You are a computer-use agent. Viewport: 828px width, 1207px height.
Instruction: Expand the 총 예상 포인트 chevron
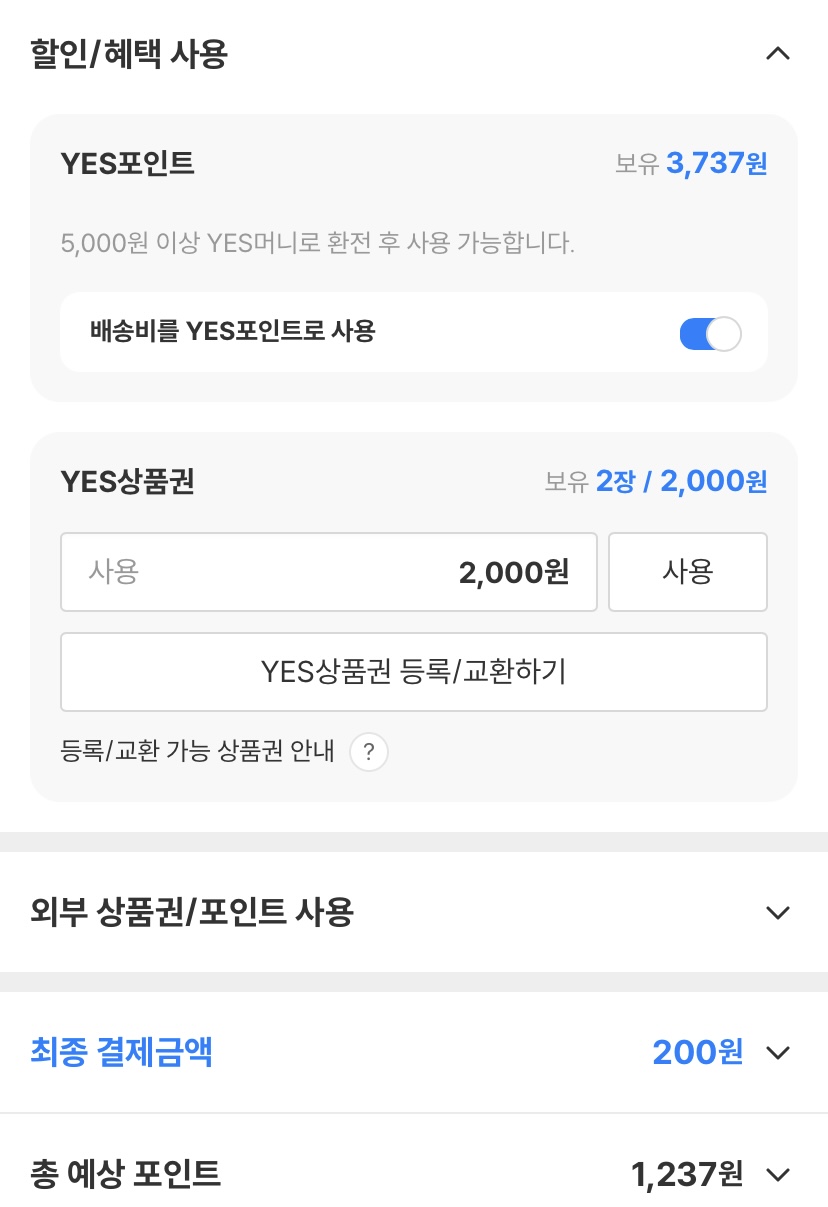click(777, 1174)
